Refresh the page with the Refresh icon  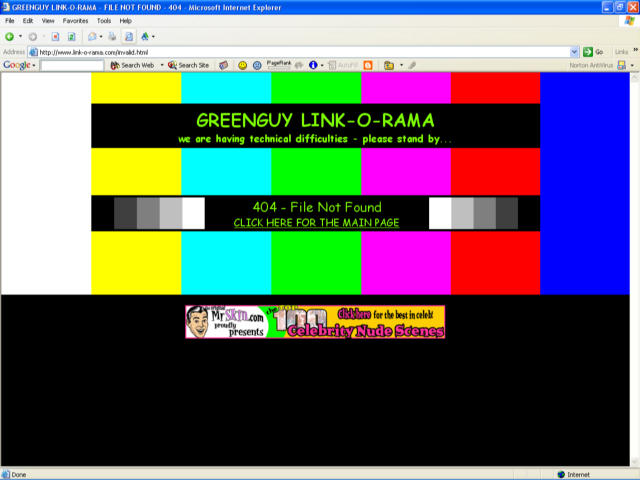71,36
